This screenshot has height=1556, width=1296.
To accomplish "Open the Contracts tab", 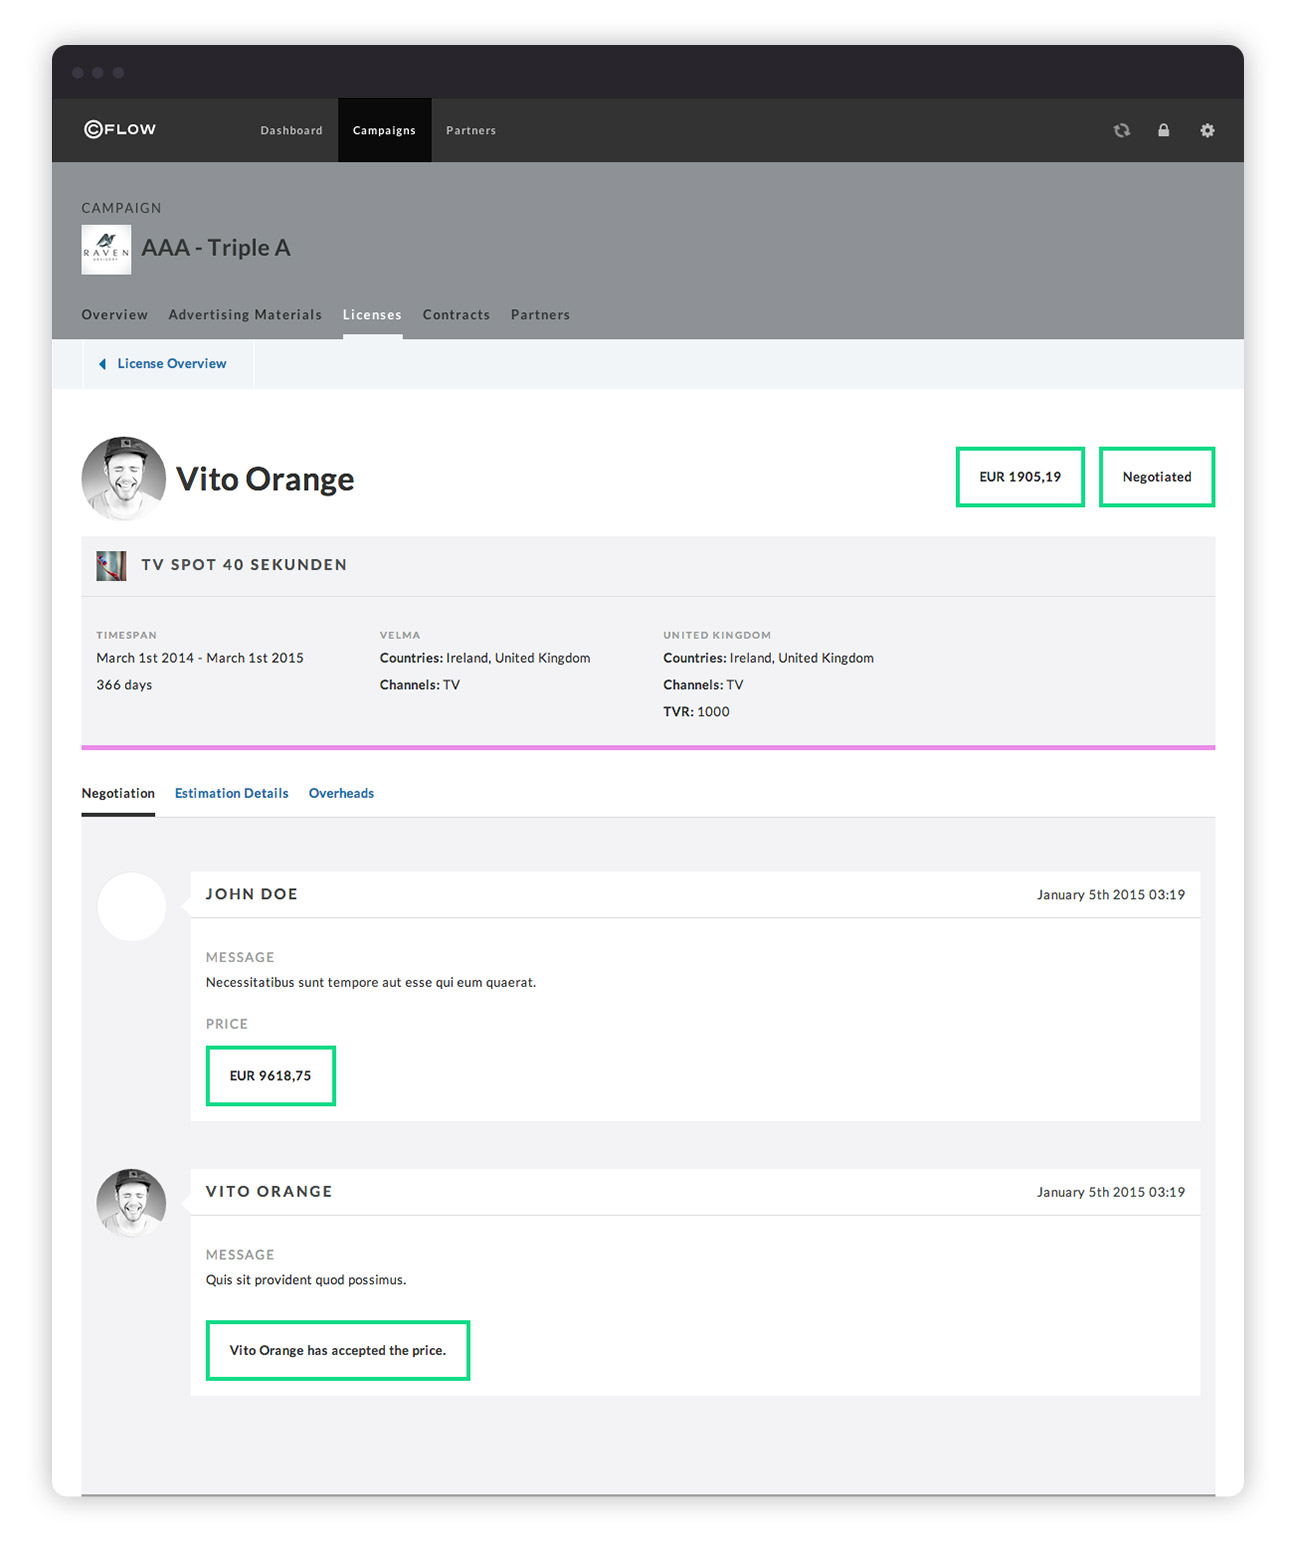I will [x=456, y=314].
